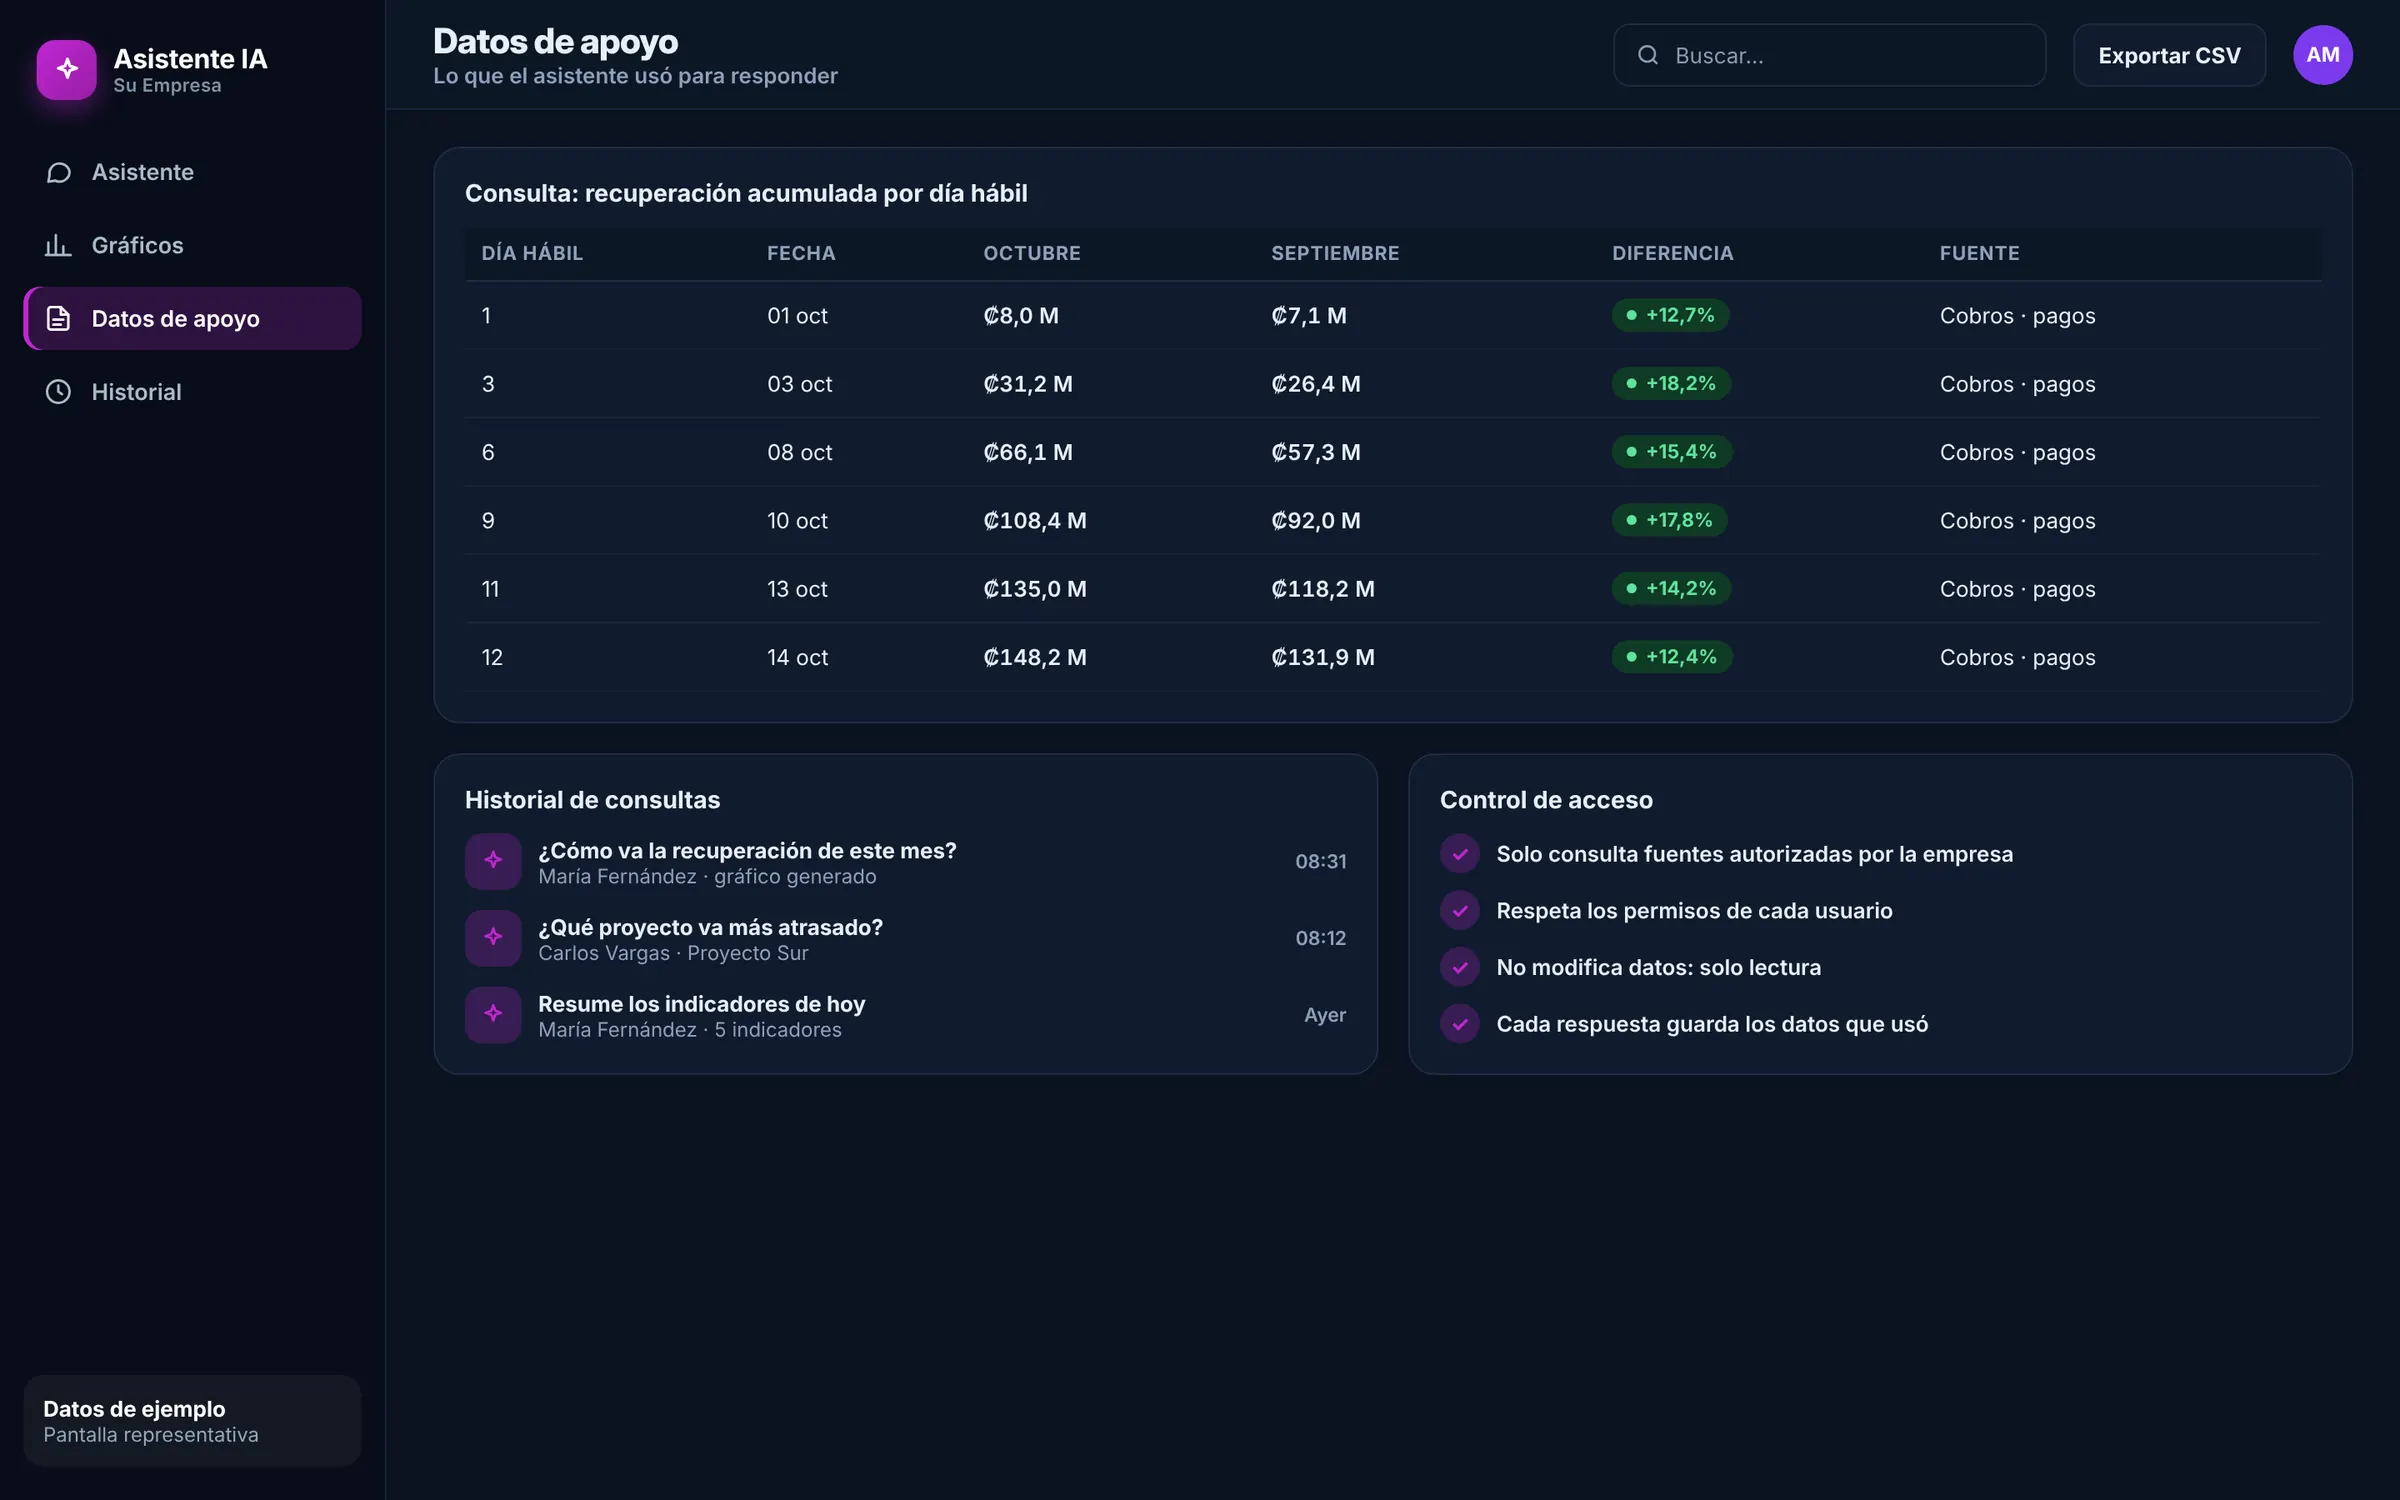
Task: Click the document icon beside Datos de apoyo
Action: [x=58, y=319]
